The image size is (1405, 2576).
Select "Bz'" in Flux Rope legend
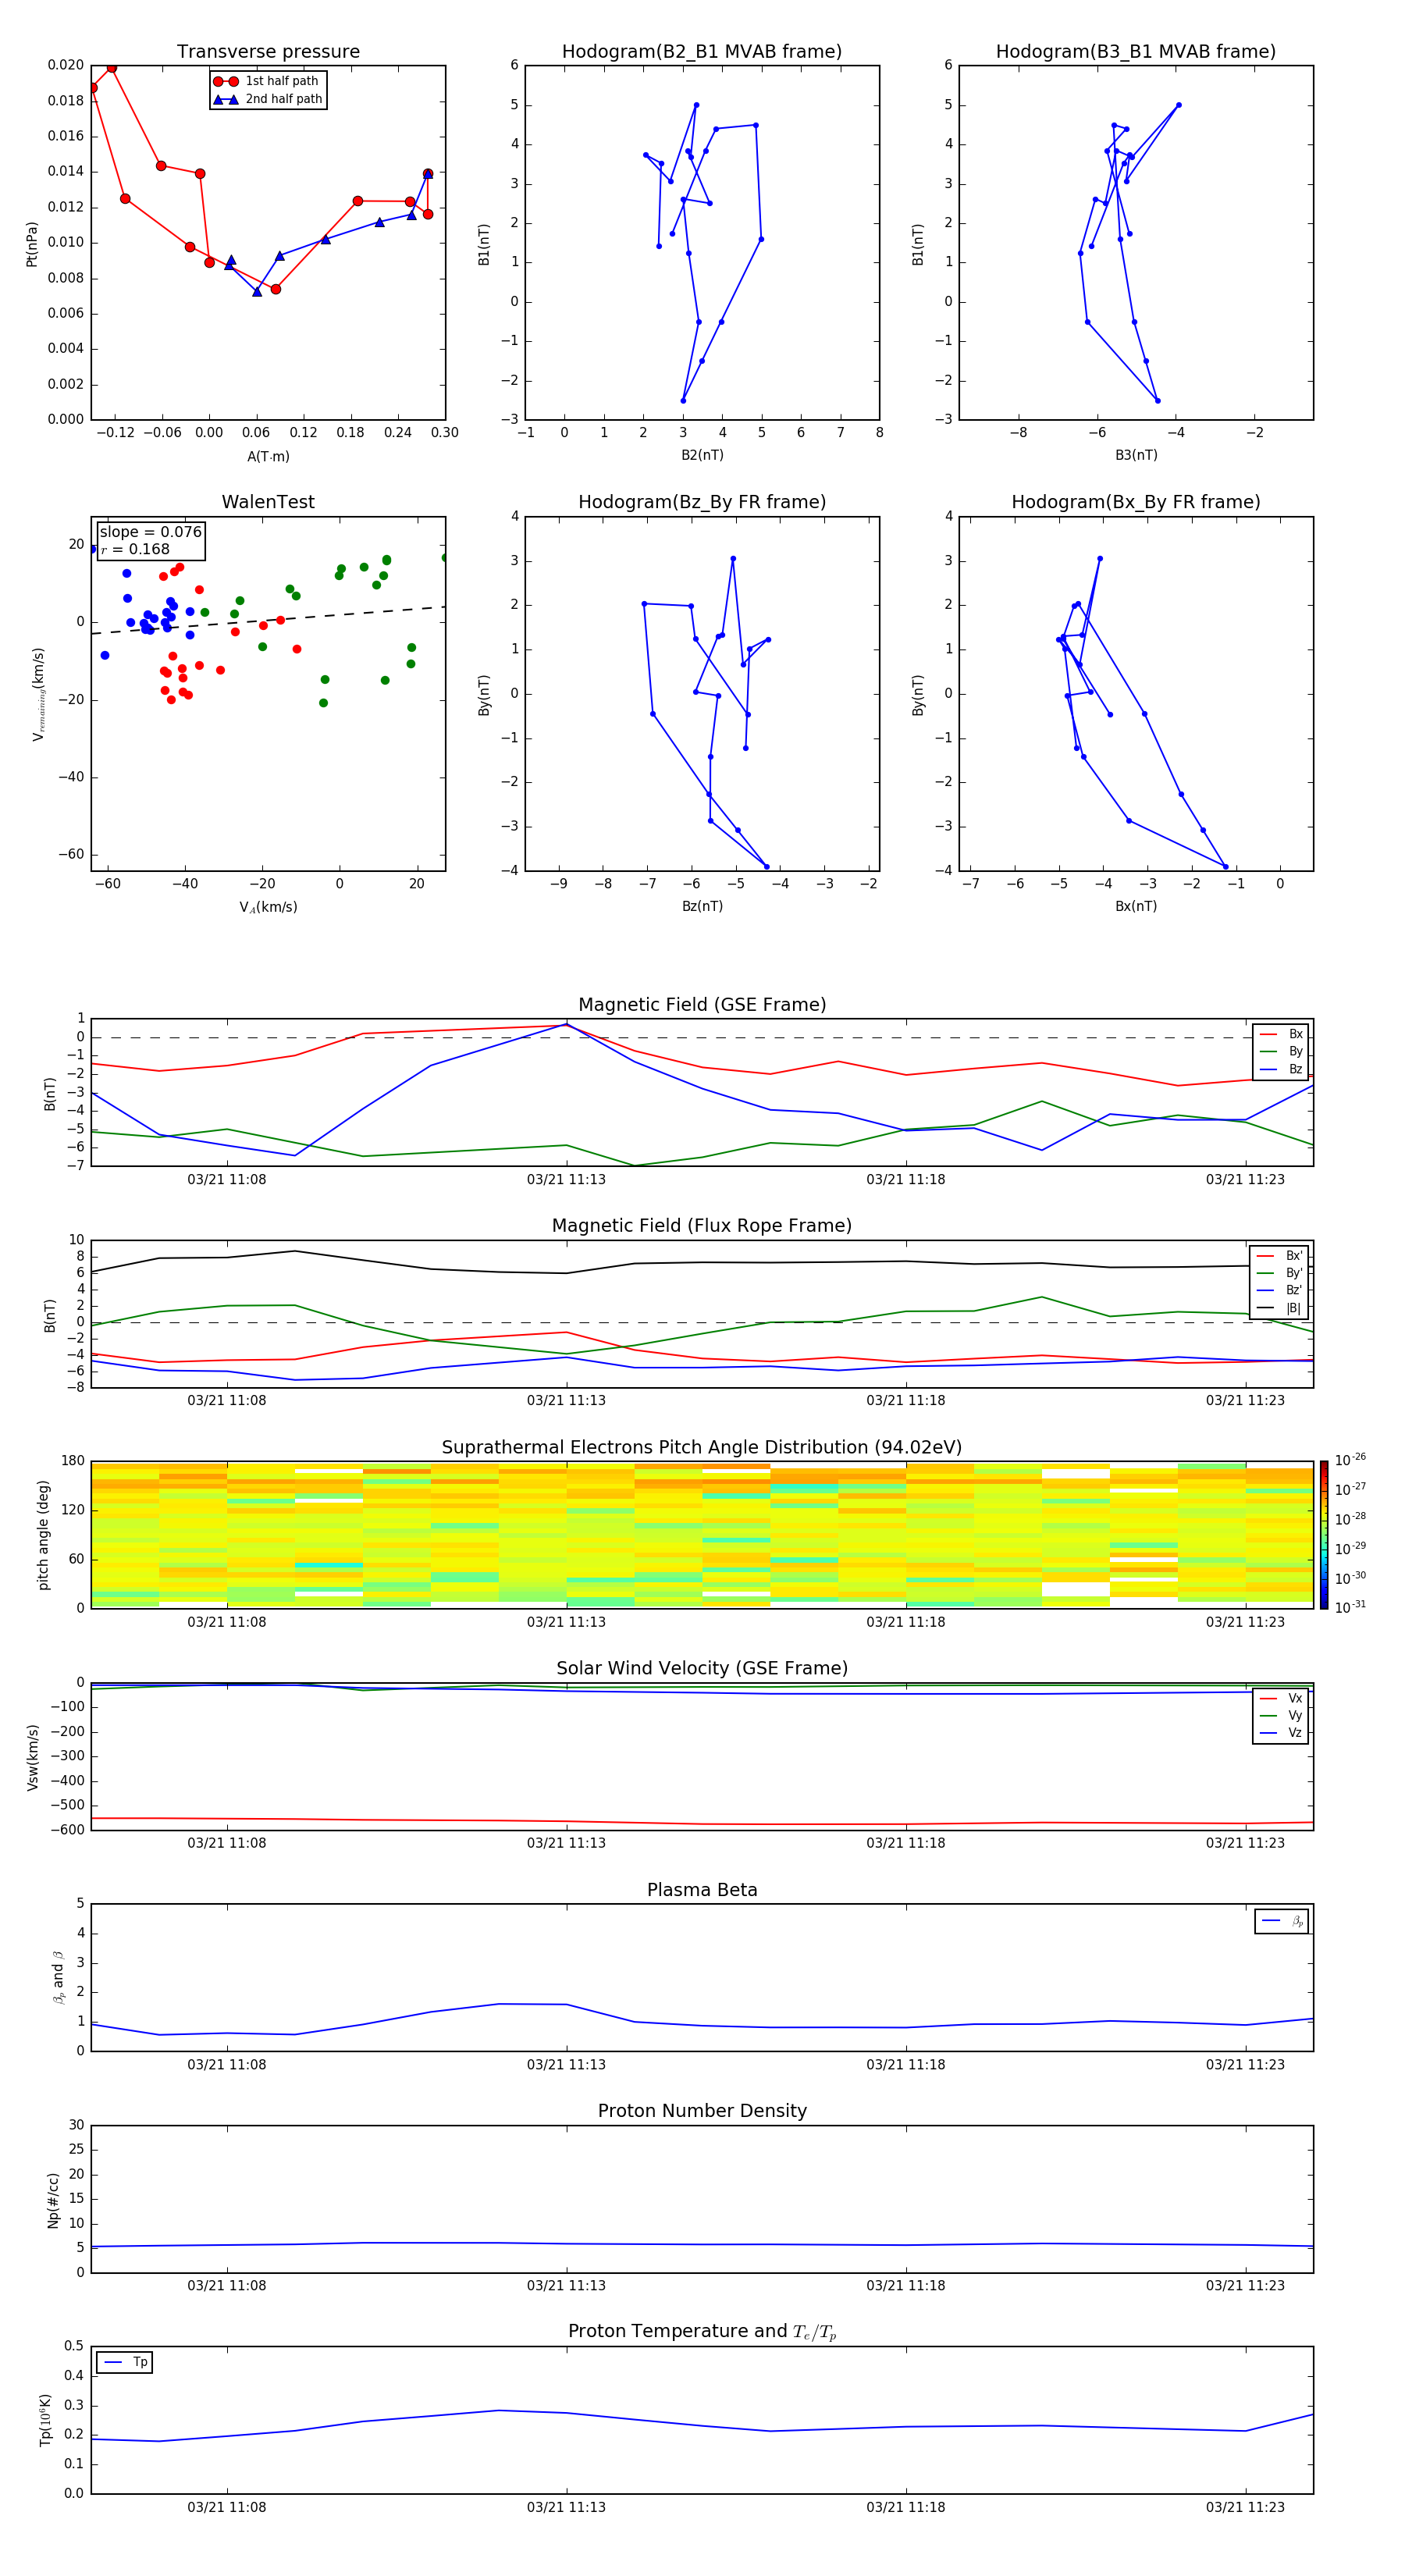[x=1280, y=1291]
